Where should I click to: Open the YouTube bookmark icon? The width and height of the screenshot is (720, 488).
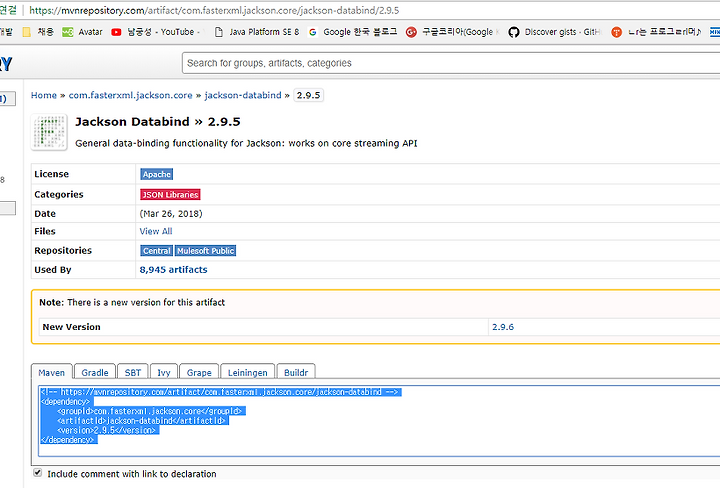point(116,32)
